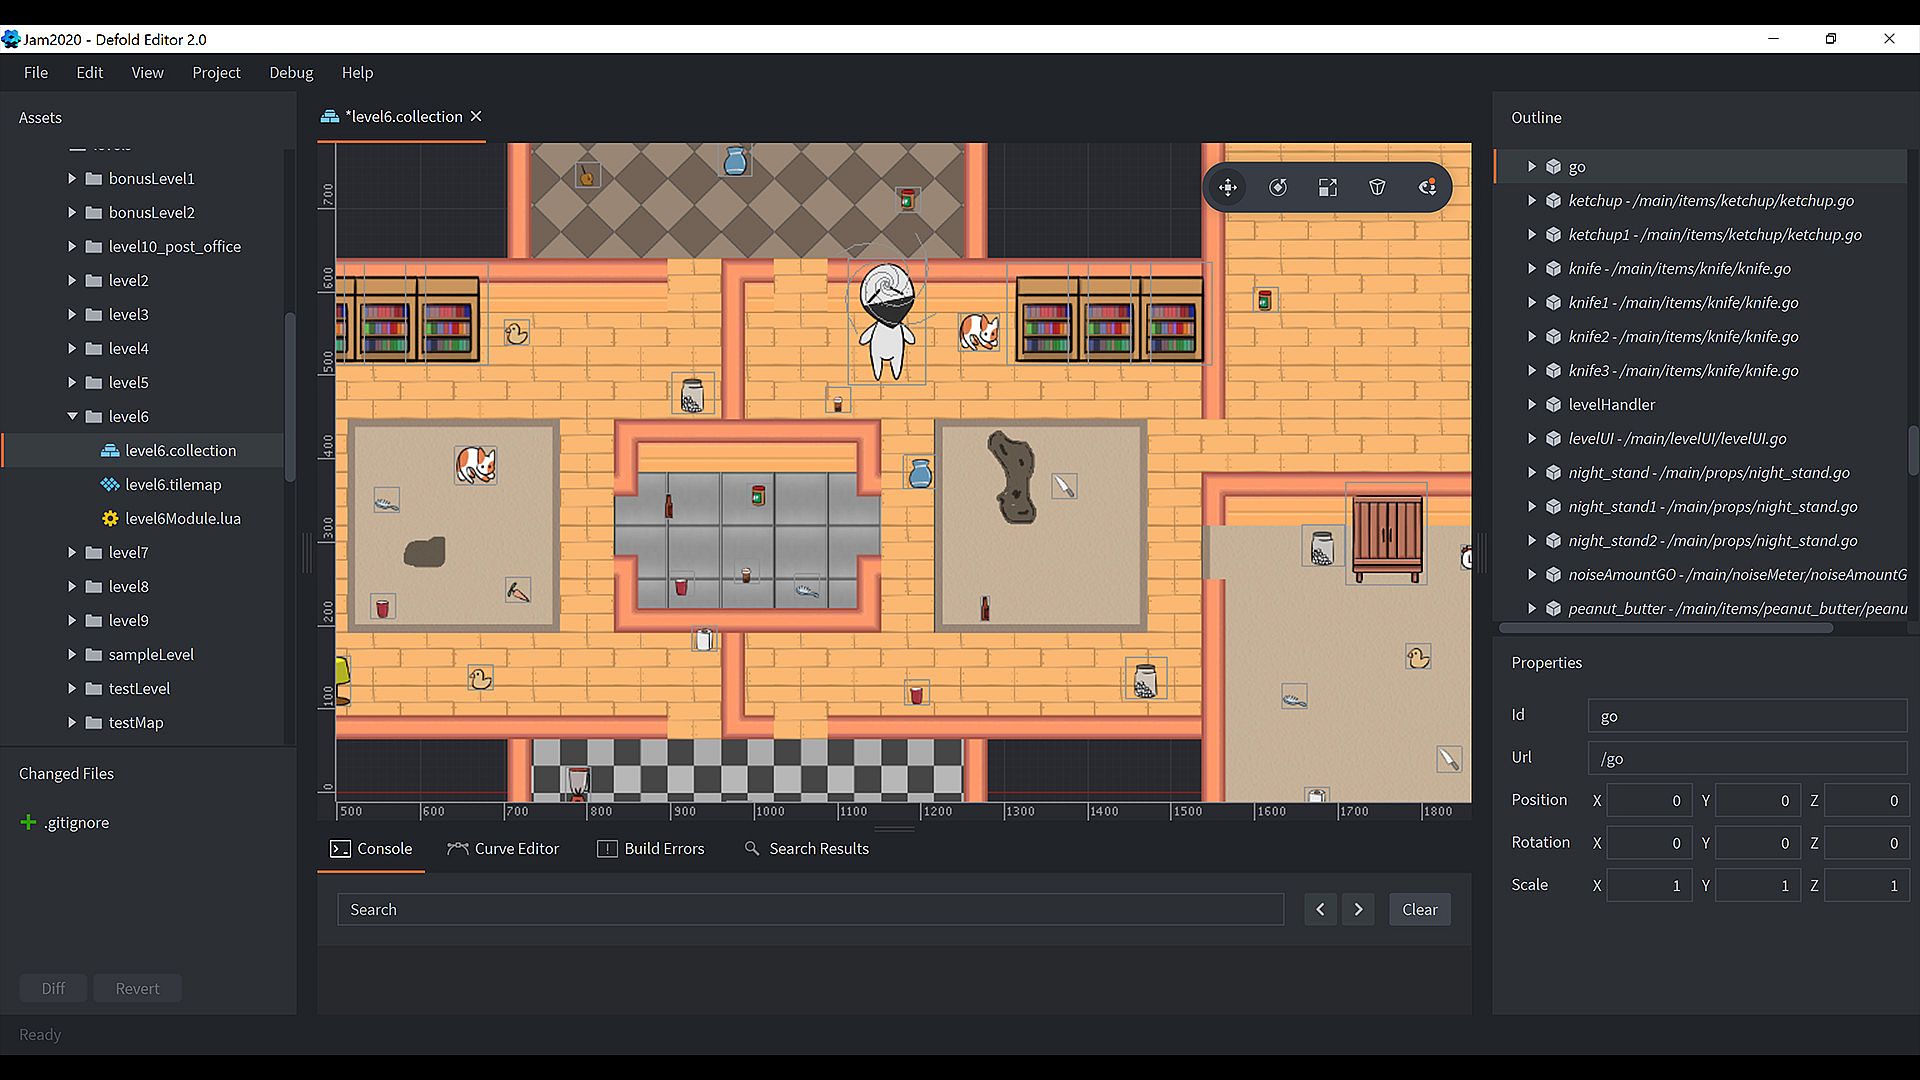
Task: Expand the bonusLevel1 folder
Action: (x=72, y=179)
